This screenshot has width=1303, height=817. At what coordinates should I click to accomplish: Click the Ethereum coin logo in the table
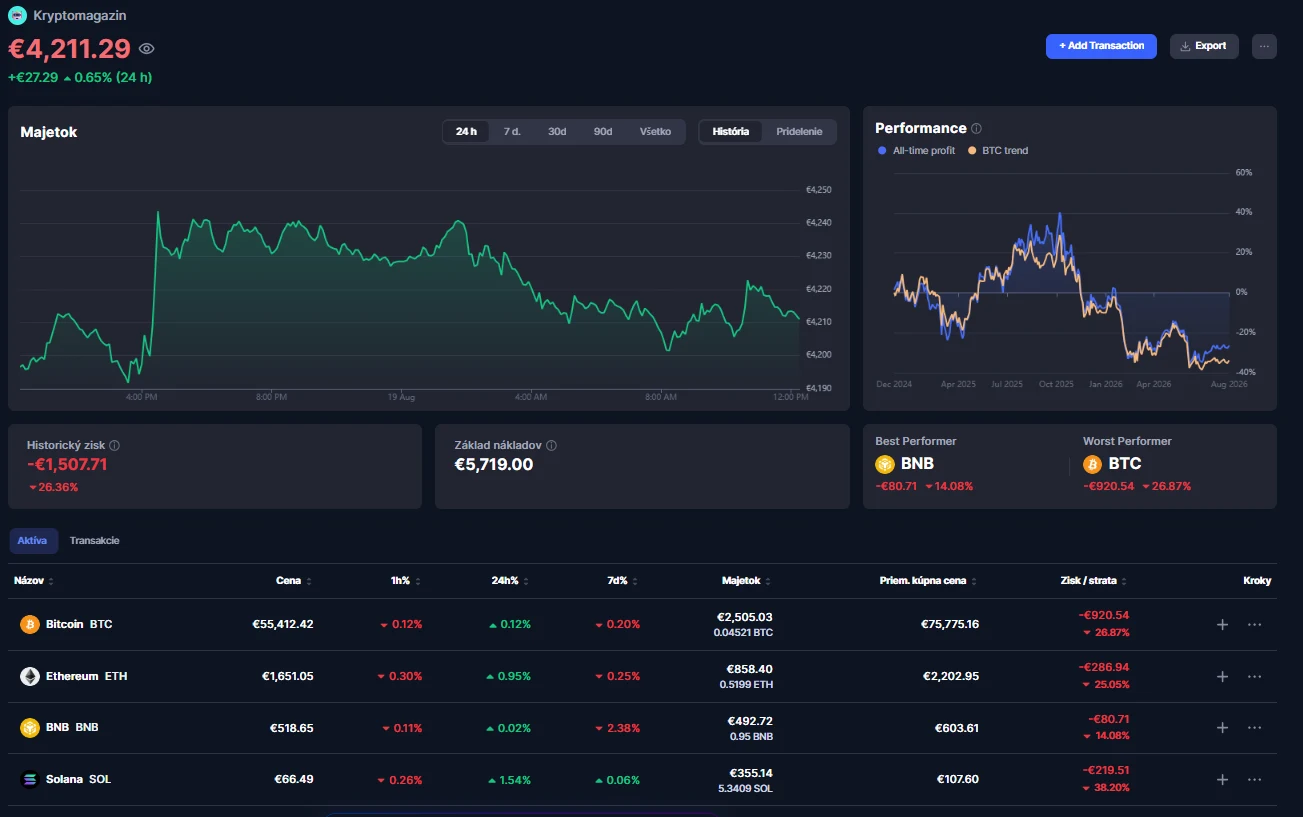pos(30,676)
